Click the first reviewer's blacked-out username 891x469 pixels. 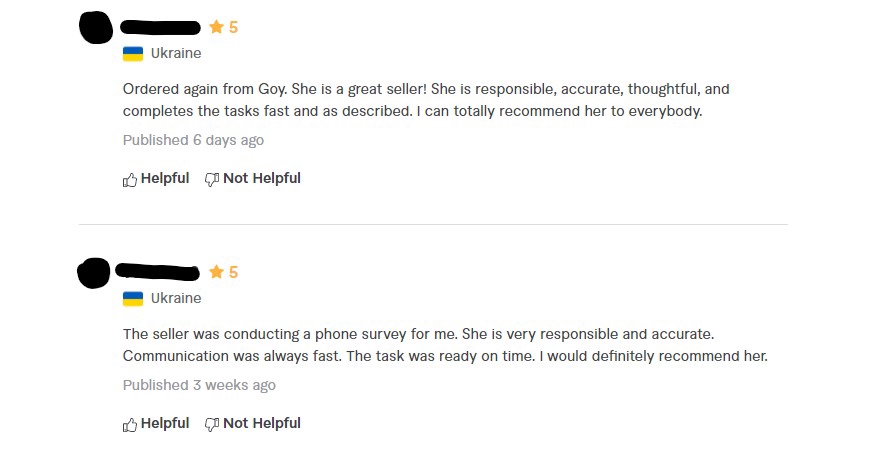coord(160,27)
